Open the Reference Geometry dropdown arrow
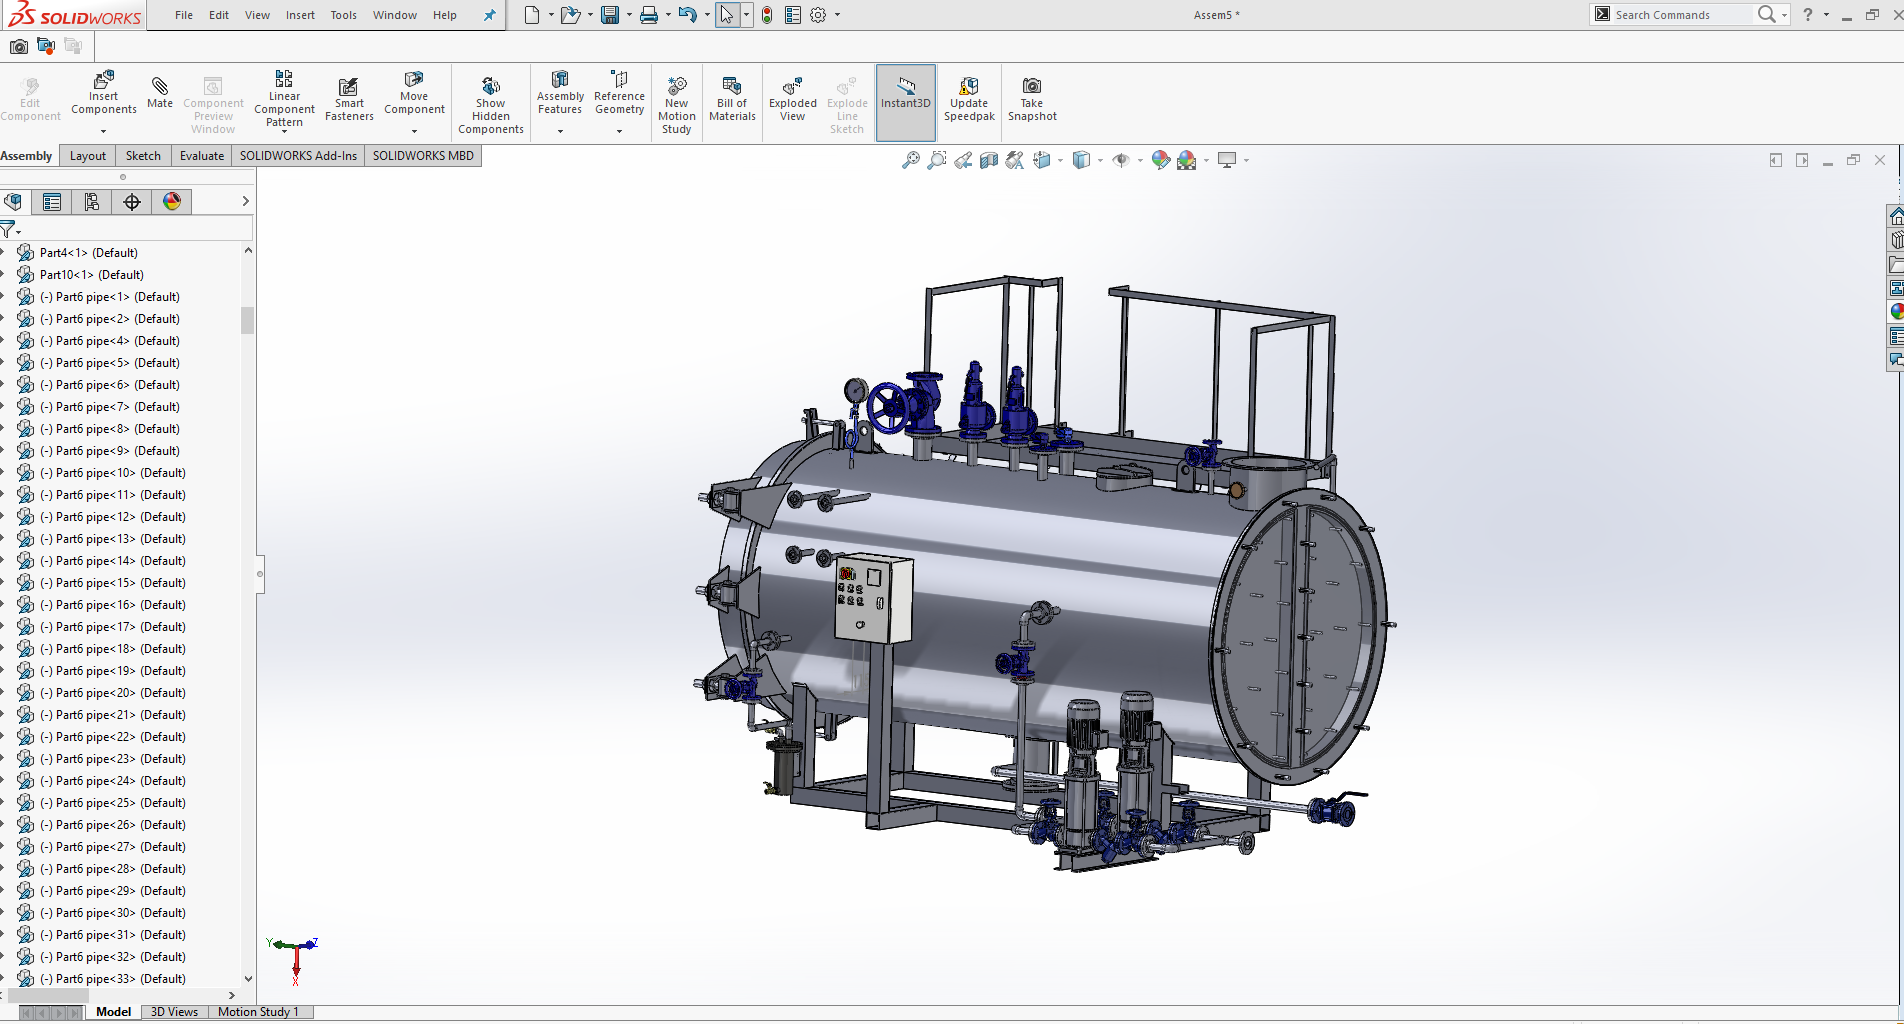Screen dimensions: 1904x1024 coord(619,131)
